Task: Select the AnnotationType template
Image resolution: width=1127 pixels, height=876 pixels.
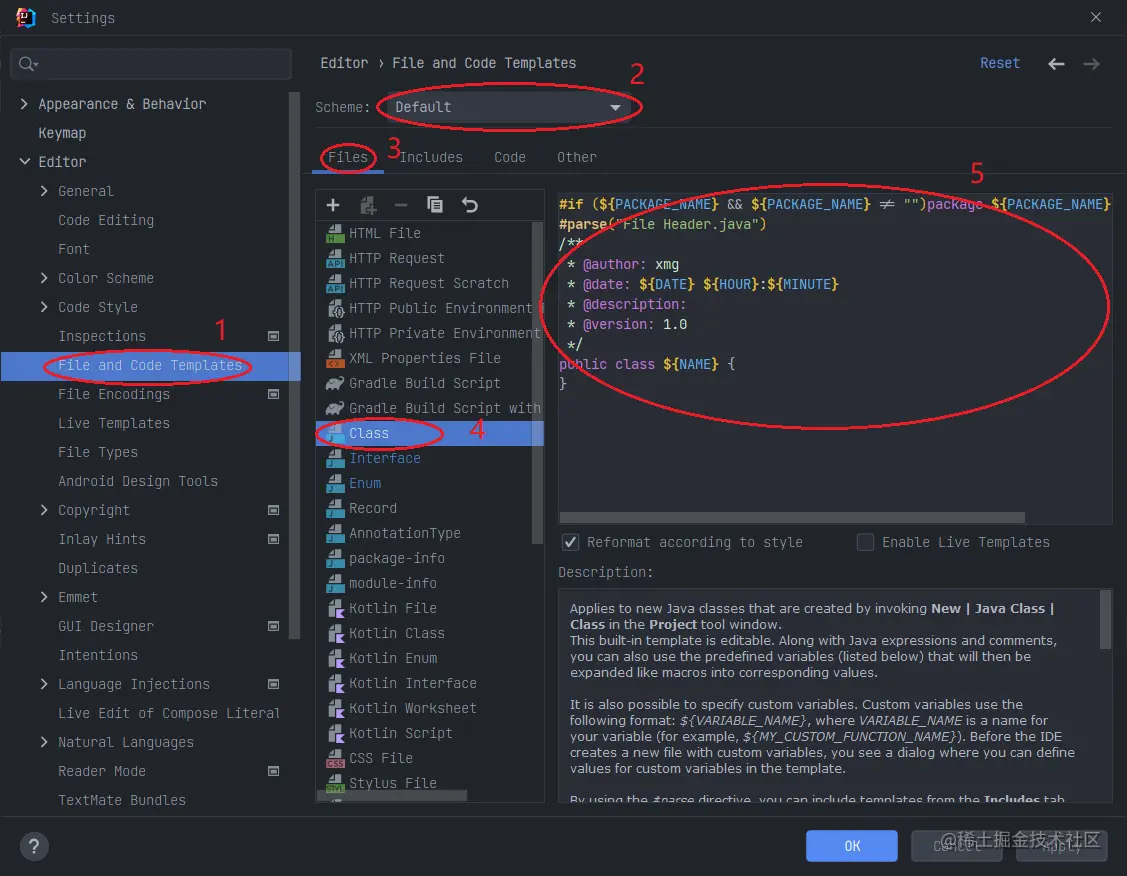Action: tap(405, 533)
